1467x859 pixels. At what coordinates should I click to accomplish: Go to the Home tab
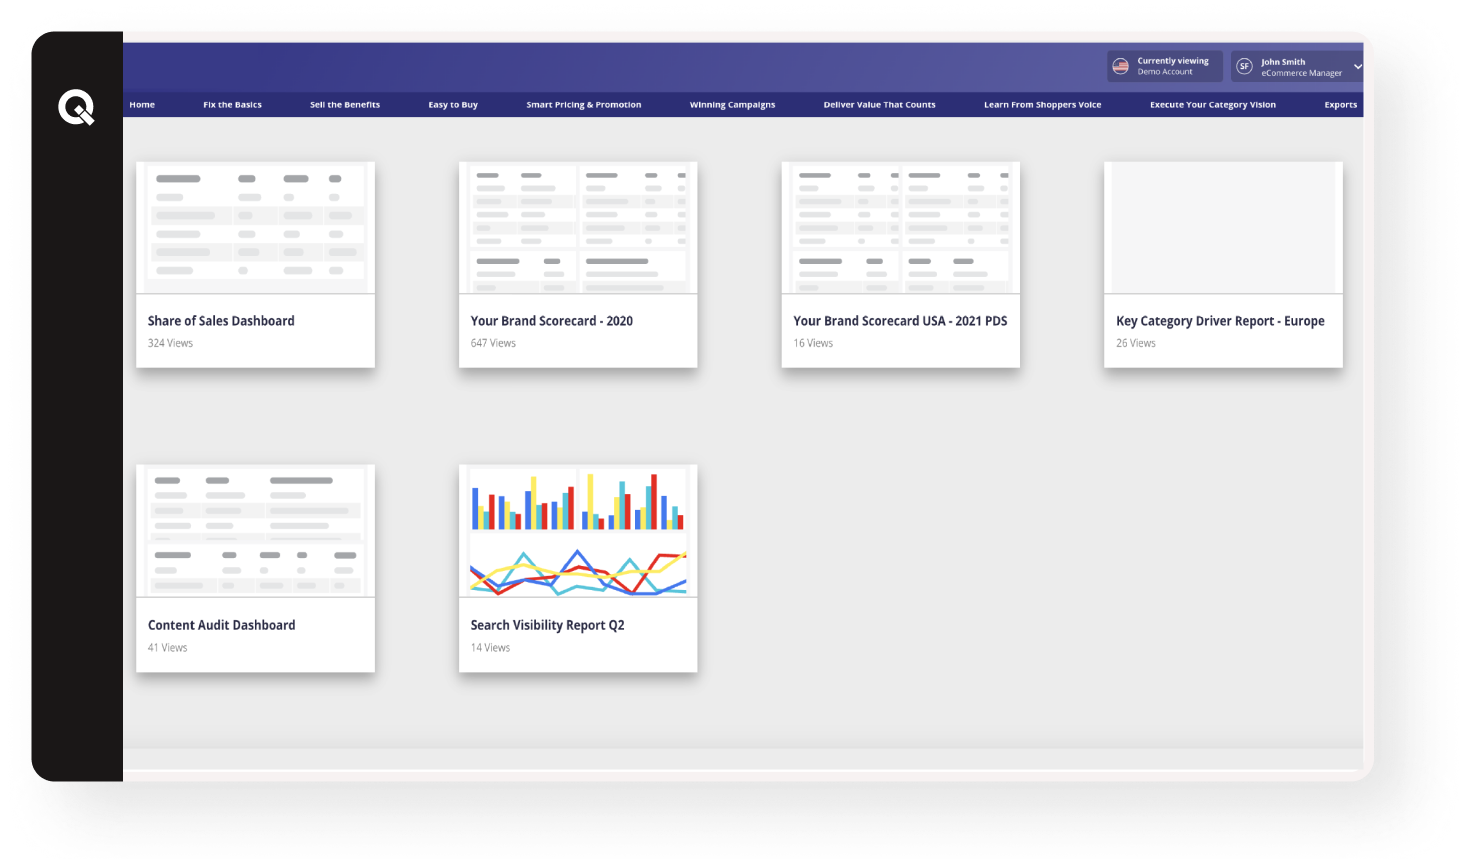142,104
